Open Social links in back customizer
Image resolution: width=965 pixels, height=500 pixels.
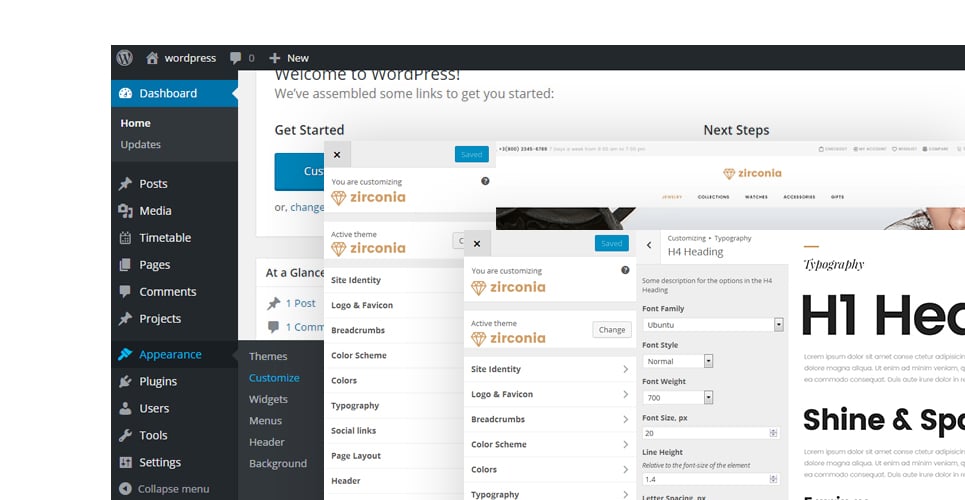394,430
